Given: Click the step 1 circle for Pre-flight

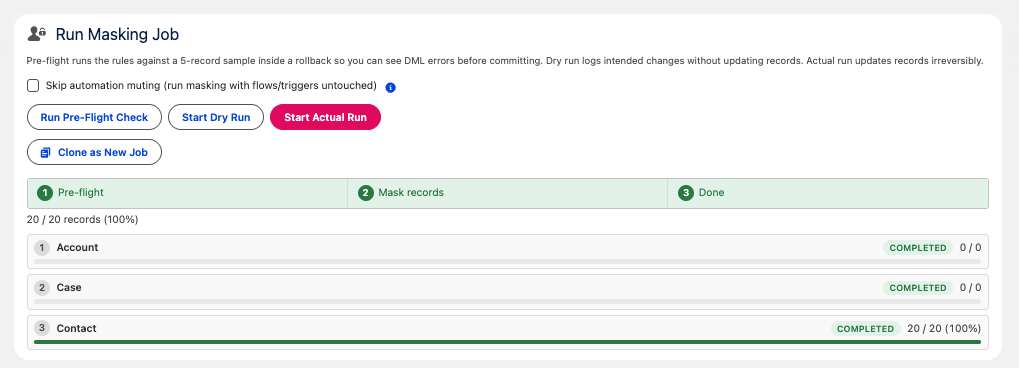Looking at the screenshot, I should pos(45,193).
